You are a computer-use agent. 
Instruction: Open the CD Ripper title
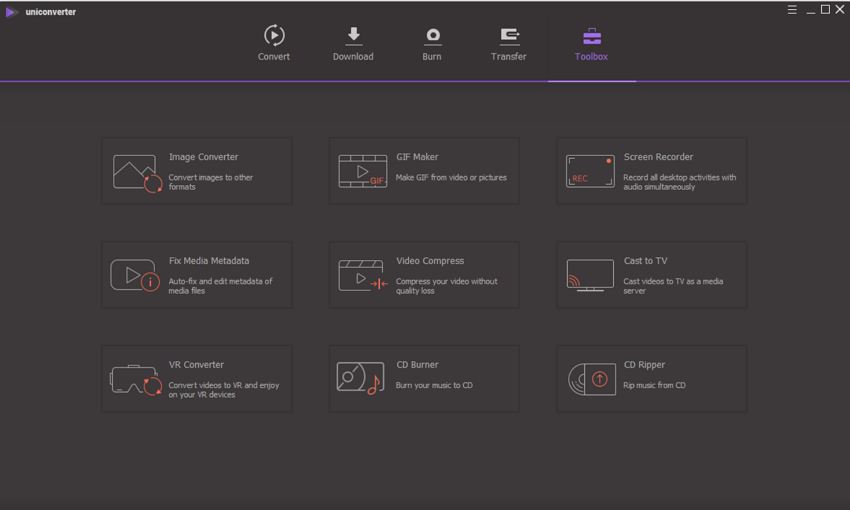(x=644, y=365)
